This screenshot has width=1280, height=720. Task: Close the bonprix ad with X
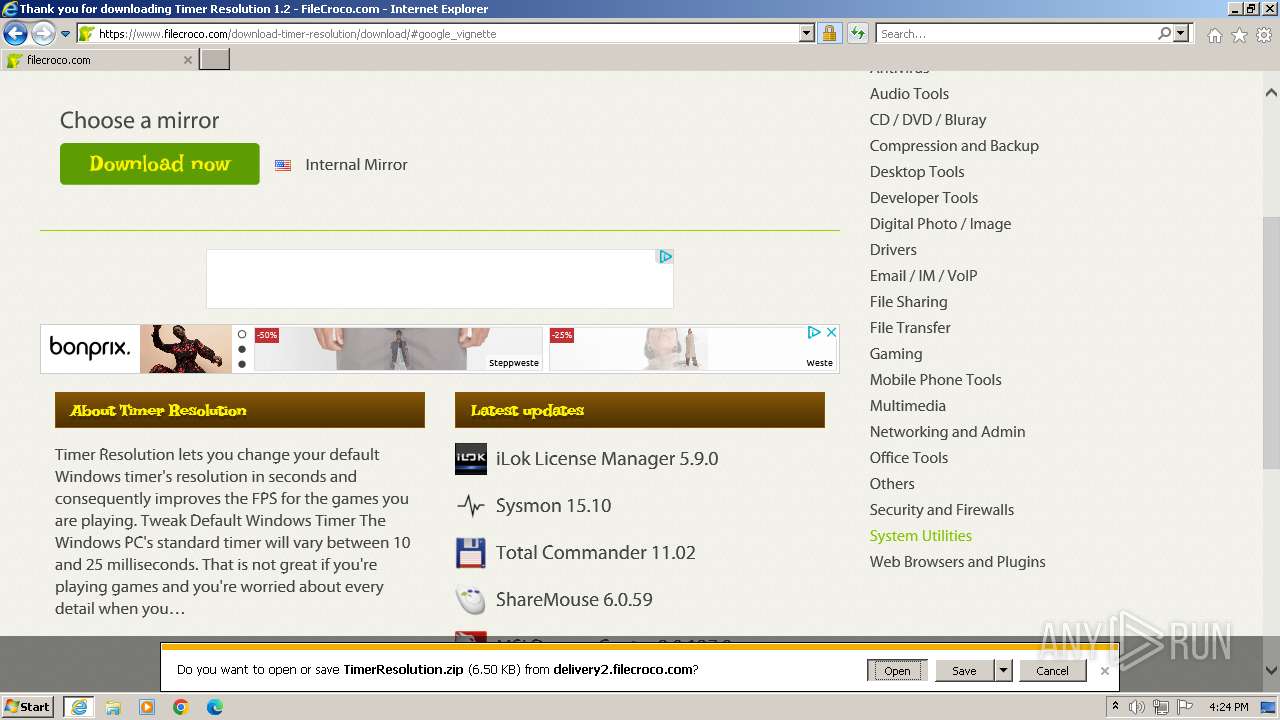click(831, 332)
